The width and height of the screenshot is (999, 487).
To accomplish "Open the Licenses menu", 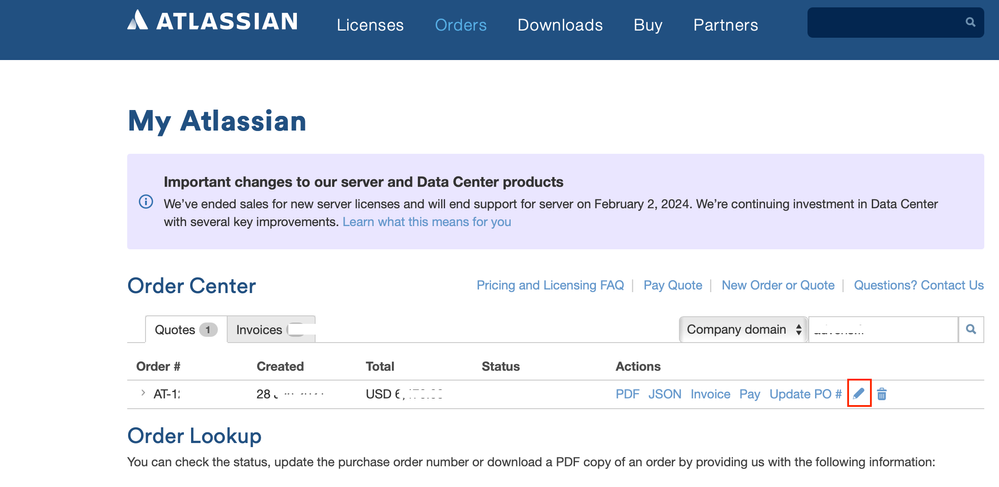I will coord(370,25).
